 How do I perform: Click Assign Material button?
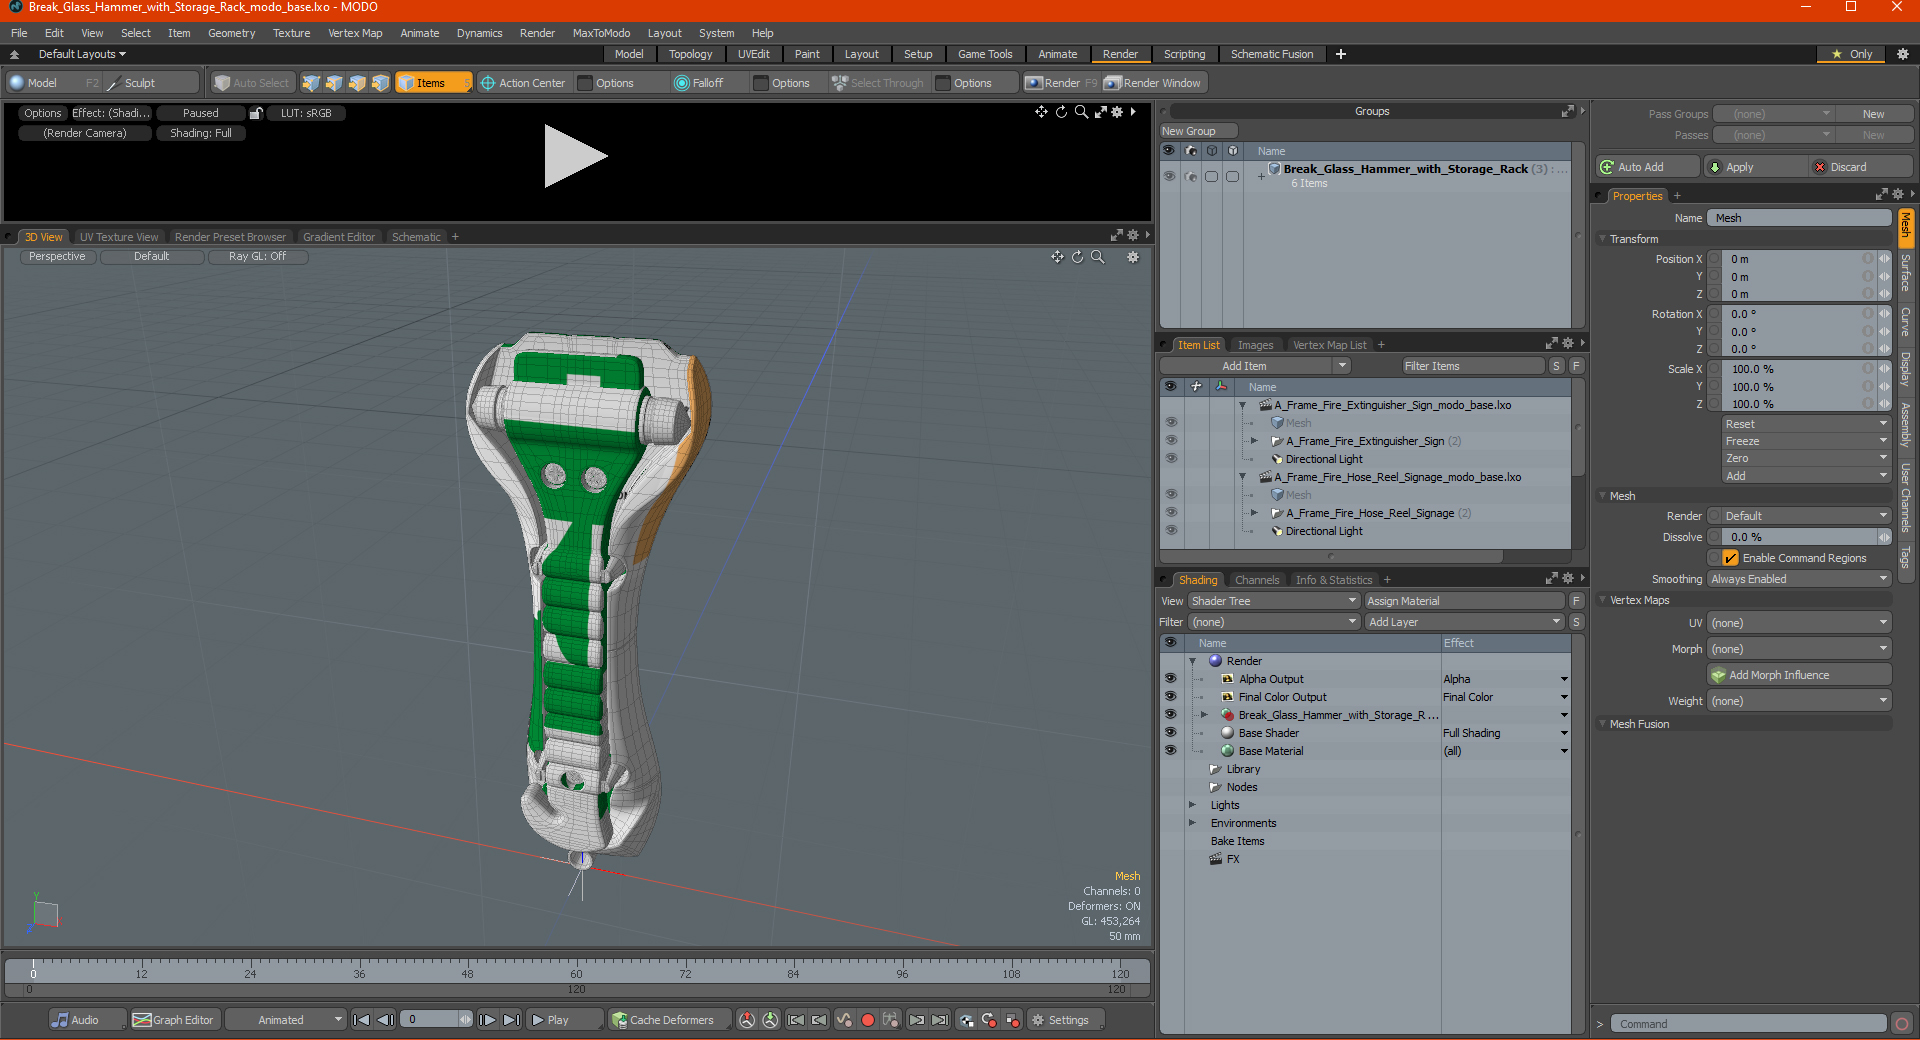[x=1464, y=601]
